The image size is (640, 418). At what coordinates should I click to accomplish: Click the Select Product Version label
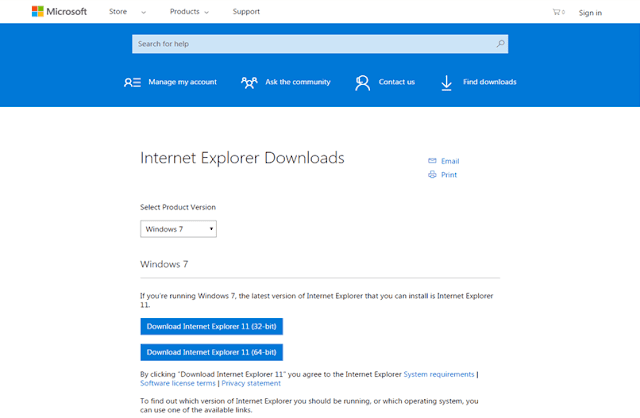178,207
